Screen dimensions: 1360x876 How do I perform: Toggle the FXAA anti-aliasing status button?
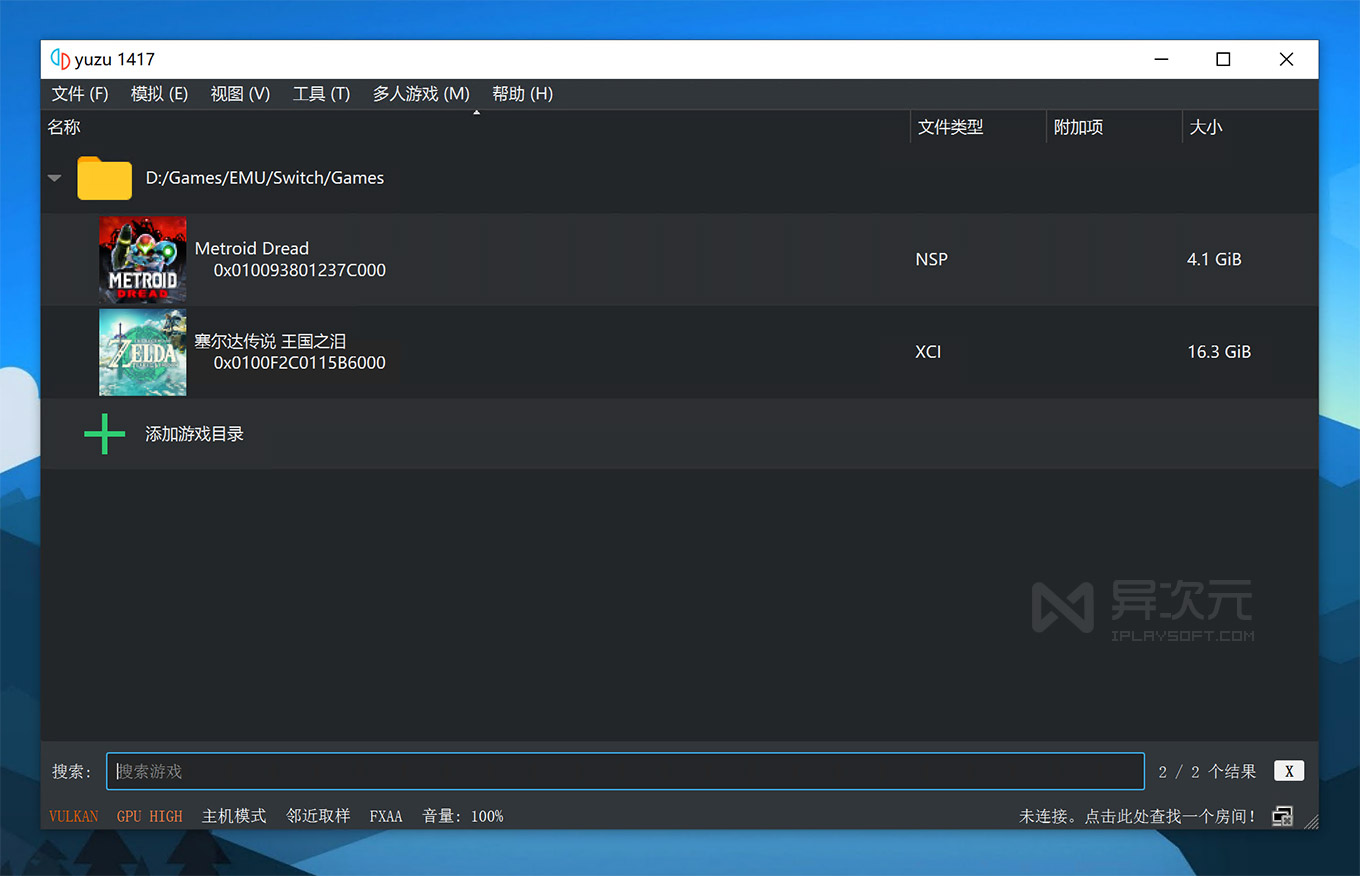pos(386,816)
